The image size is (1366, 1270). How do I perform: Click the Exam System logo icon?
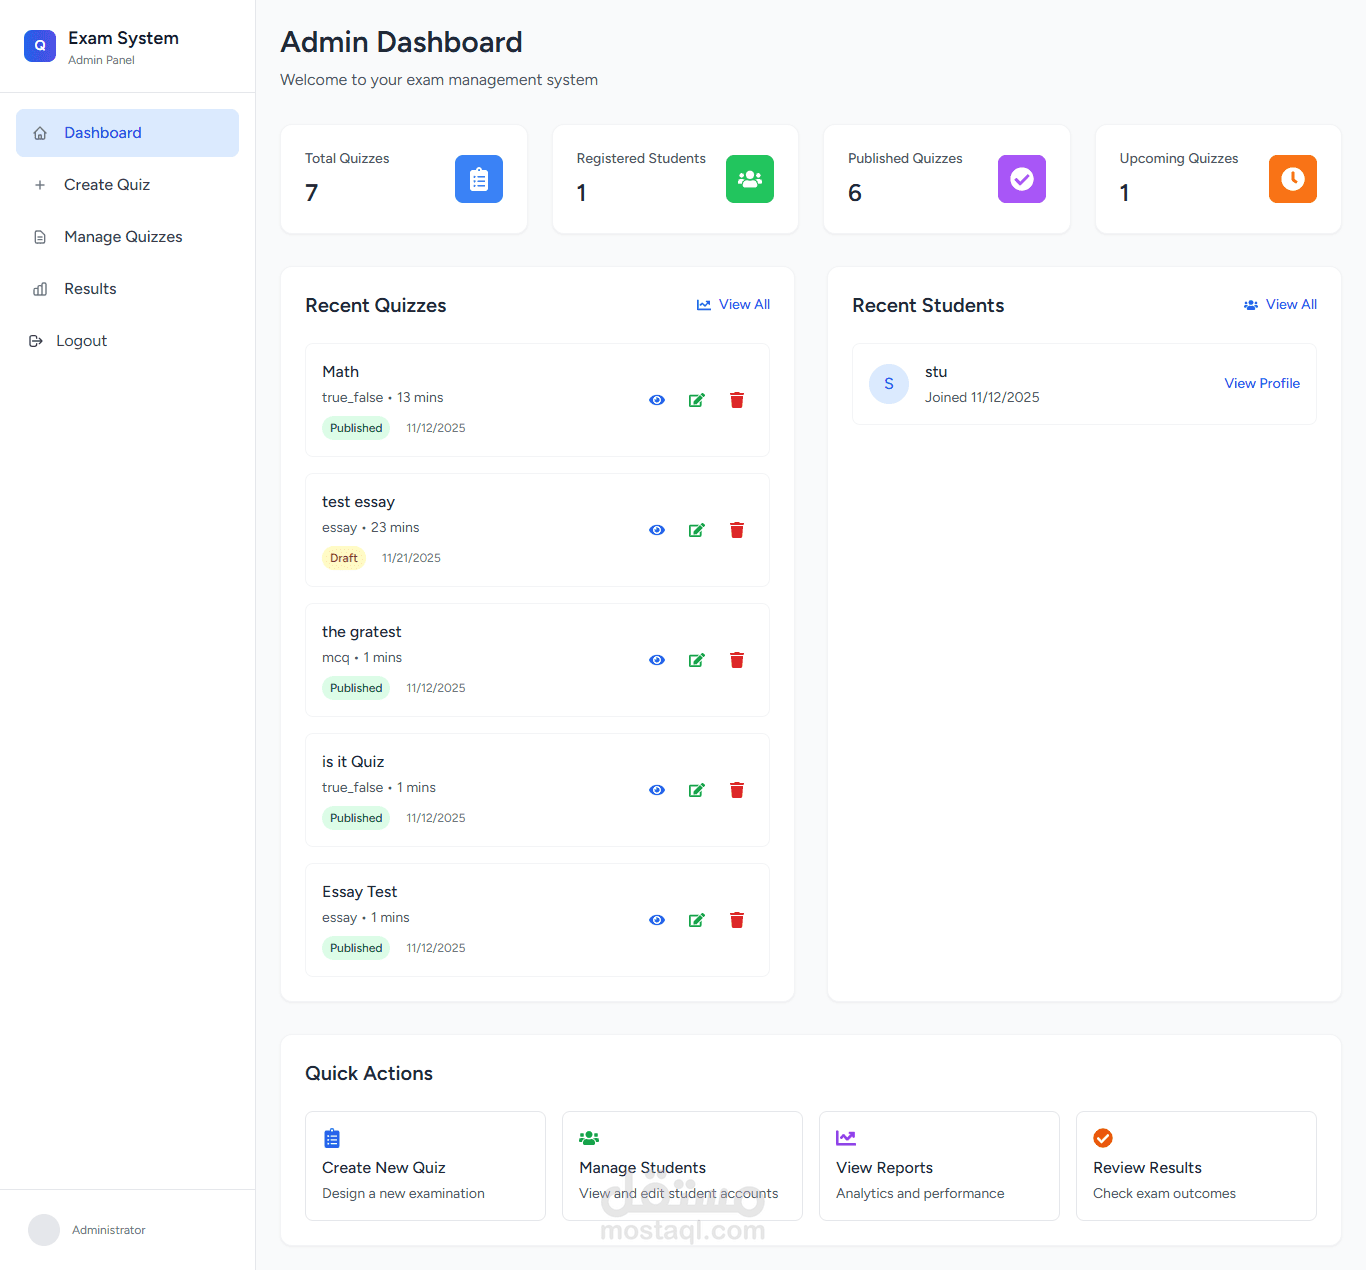click(39, 45)
